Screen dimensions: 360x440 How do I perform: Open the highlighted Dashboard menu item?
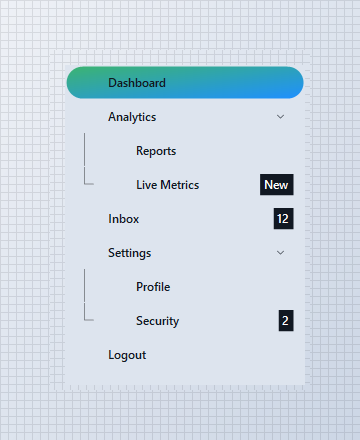click(x=185, y=83)
